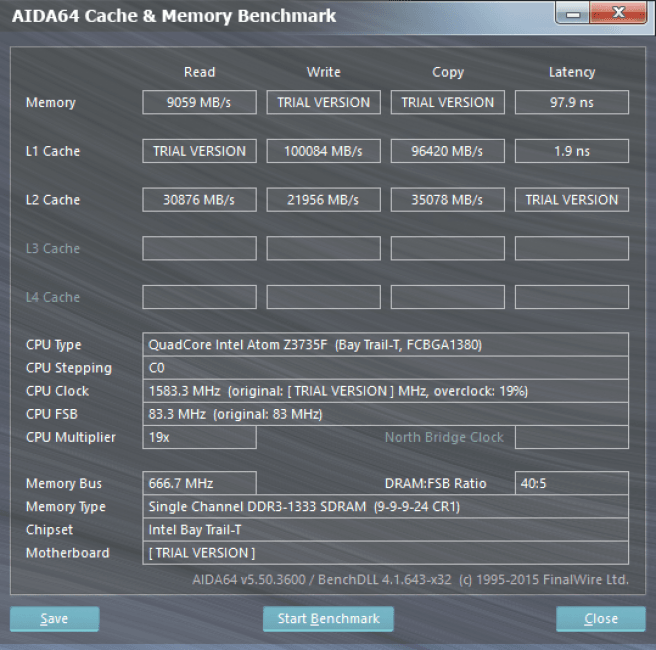Select L2 Cache Write 21956 MB/s
This screenshot has height=650, width=656.
(x=323, y=200)
